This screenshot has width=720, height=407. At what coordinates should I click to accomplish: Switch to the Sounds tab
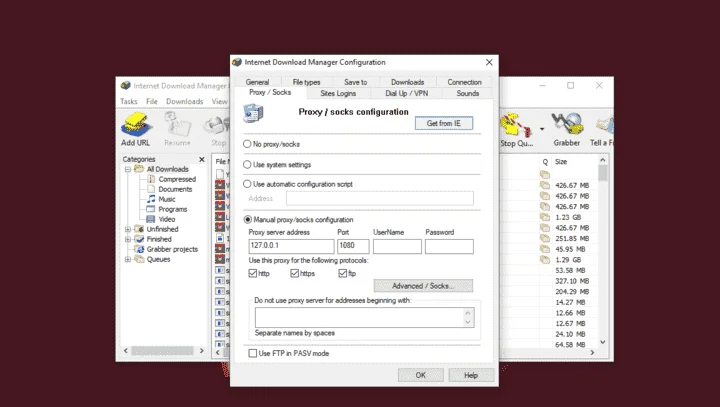click(467, 93)
